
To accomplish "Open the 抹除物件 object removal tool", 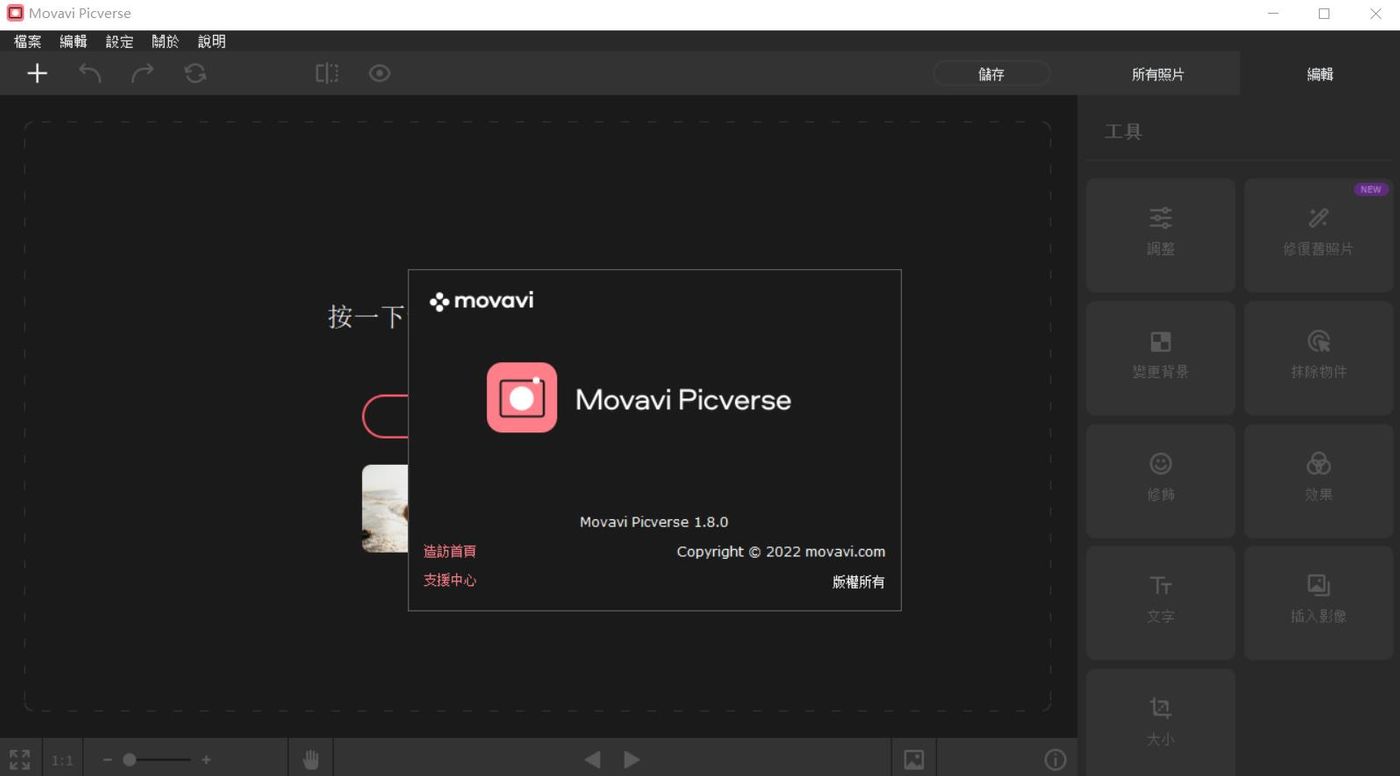I will (1318, 358).
